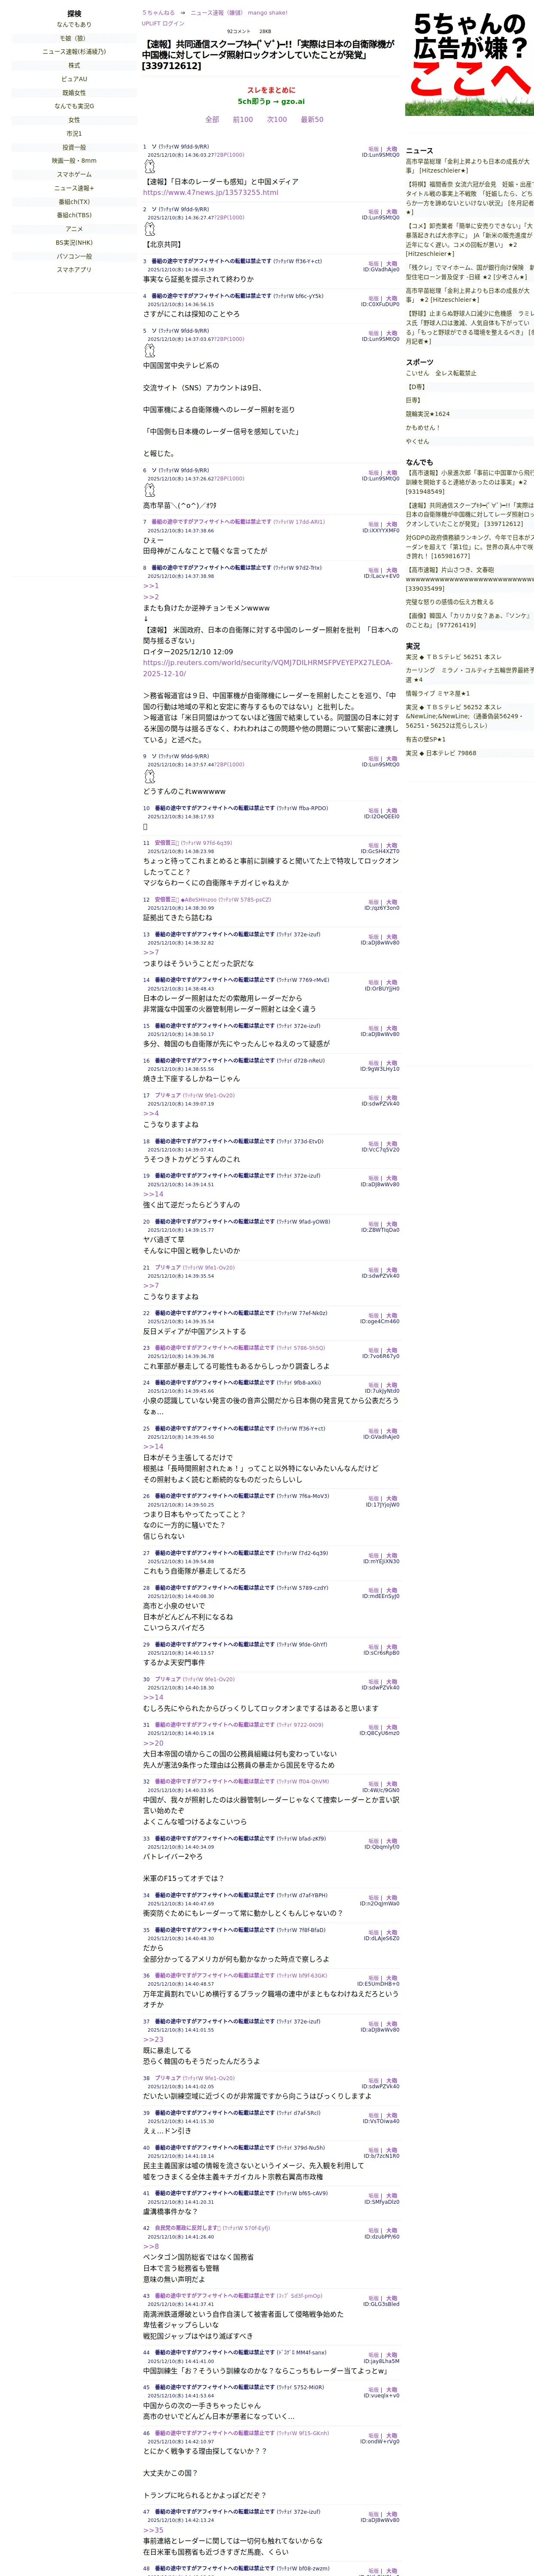Open the 5ch即うp → gzo.ai link
Viewport: 534px width, 2576px height.
click(x=271, y=101)
